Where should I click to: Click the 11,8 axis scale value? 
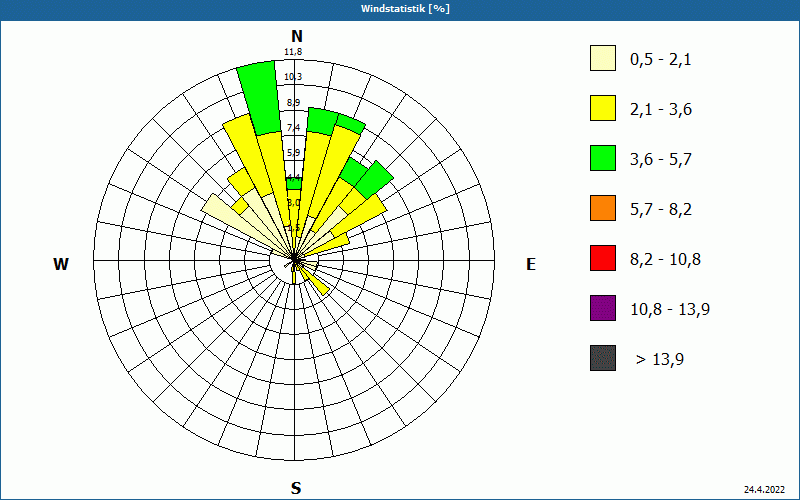(293, 52)
